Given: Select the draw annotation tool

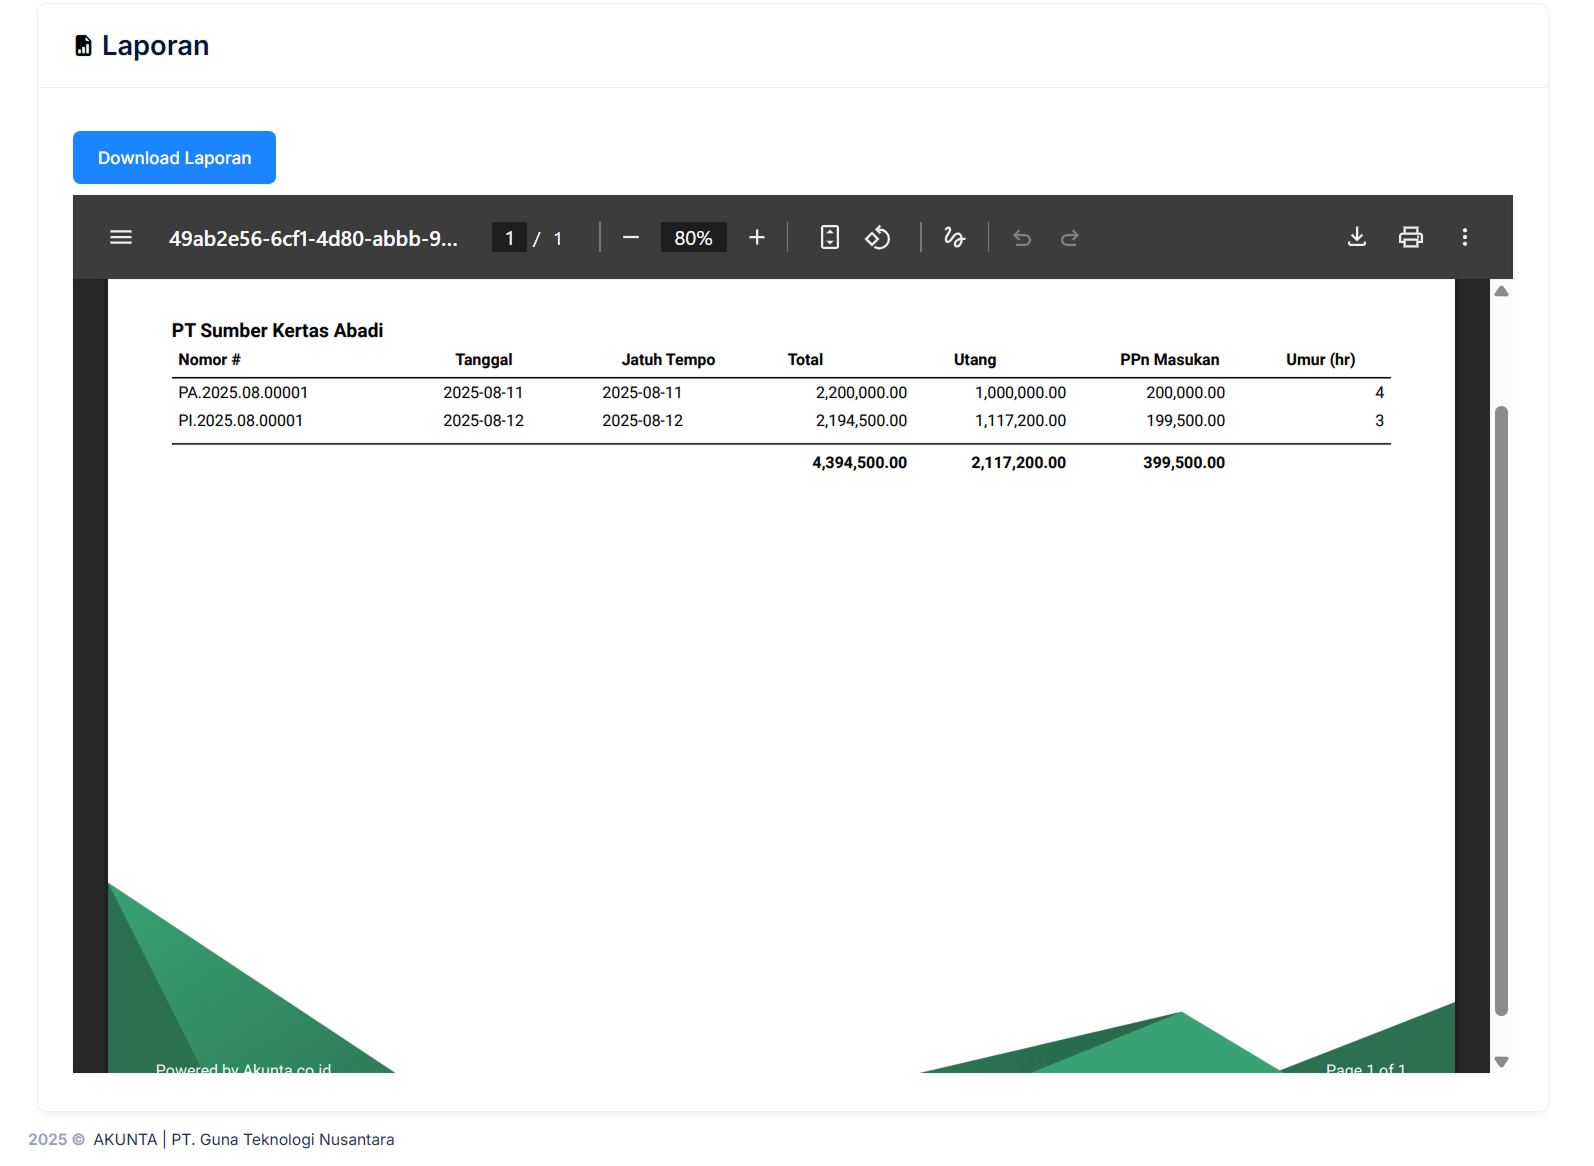Looking at the screenshot, I should point(954,238).
